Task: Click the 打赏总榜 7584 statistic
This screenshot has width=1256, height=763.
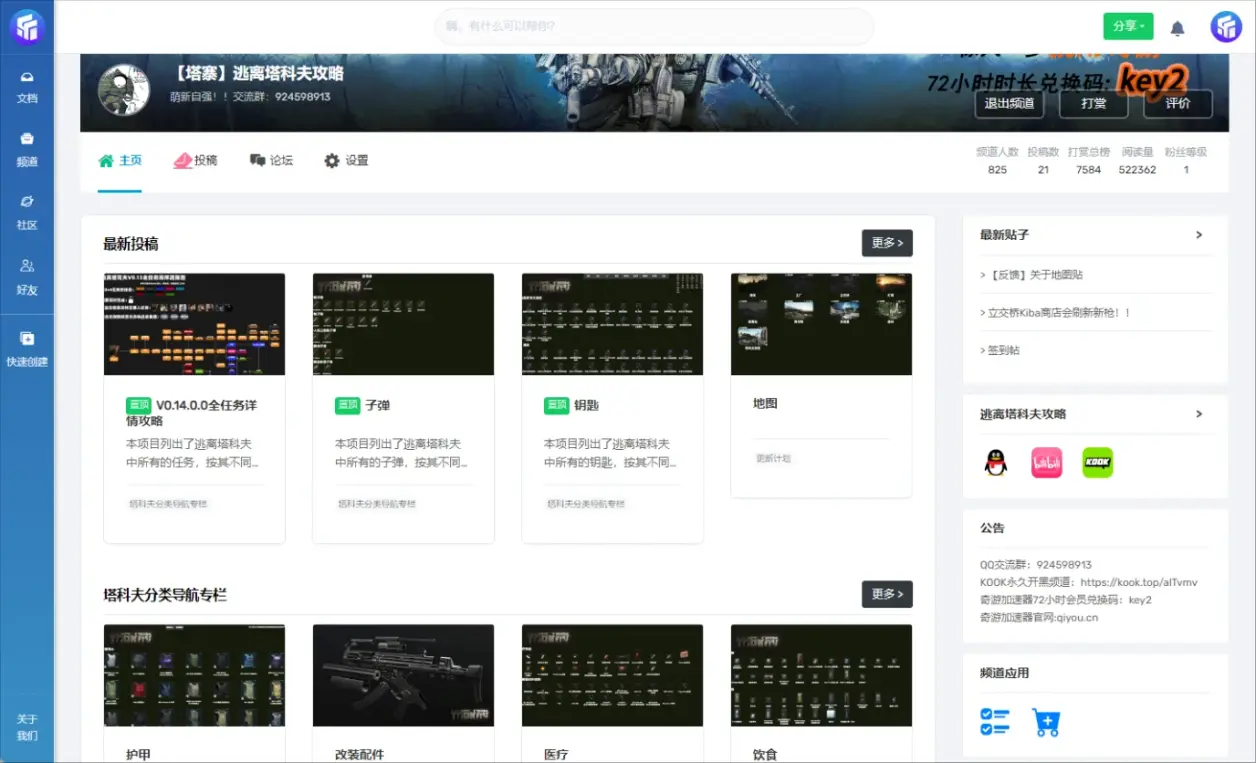Action: pos(1089,161)
